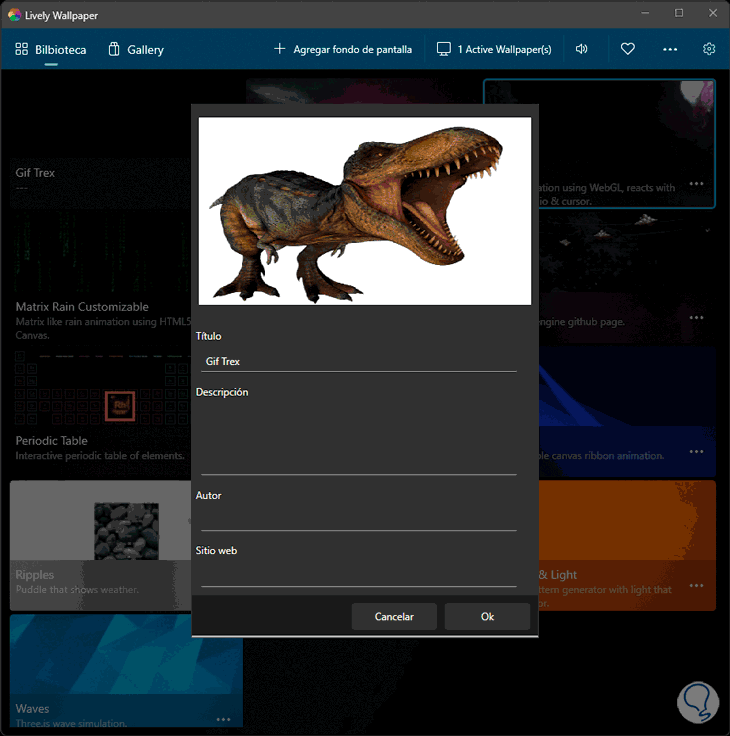The width and height of the screenshot is (730, 736).
Task: Click the Lively Wallpaper app logo
Action: click(x=15, y=15)
